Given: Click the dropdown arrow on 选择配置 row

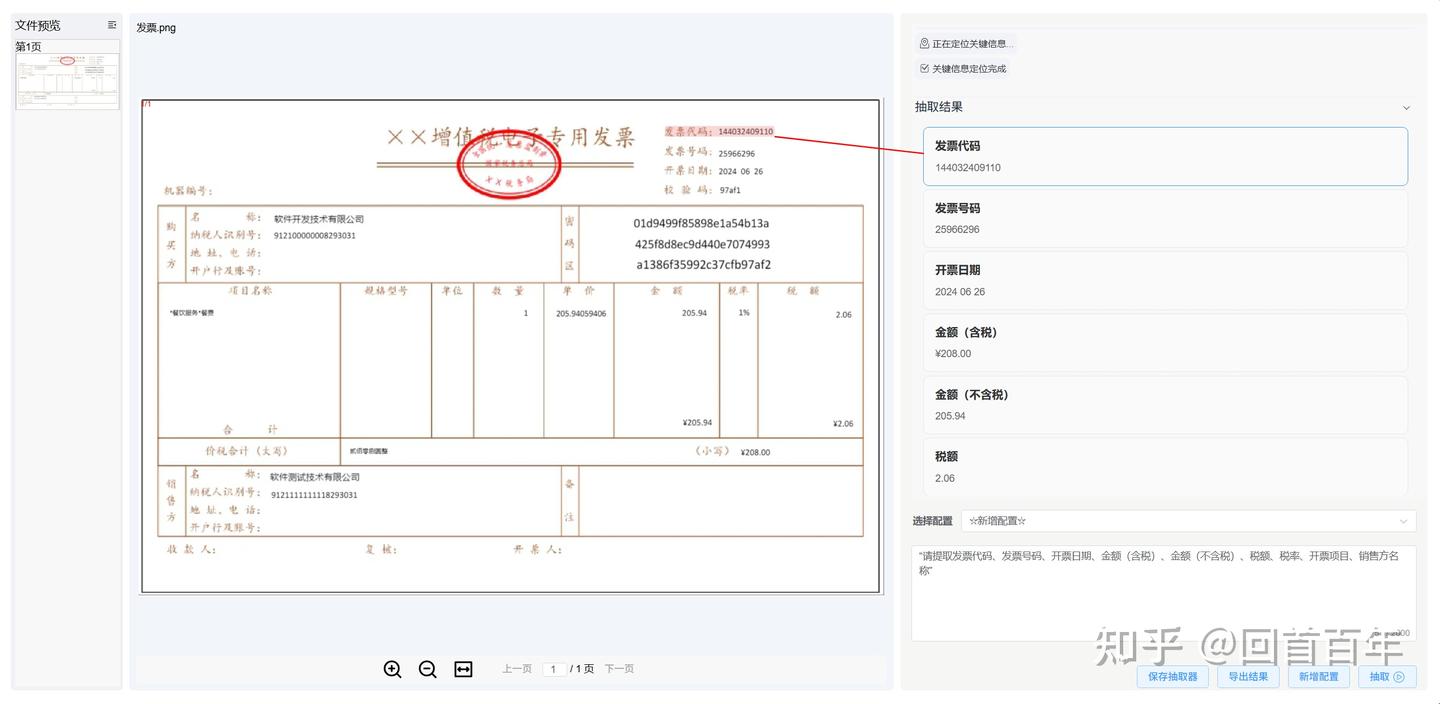Looking at the screenshot, I should pos(1404,520).
